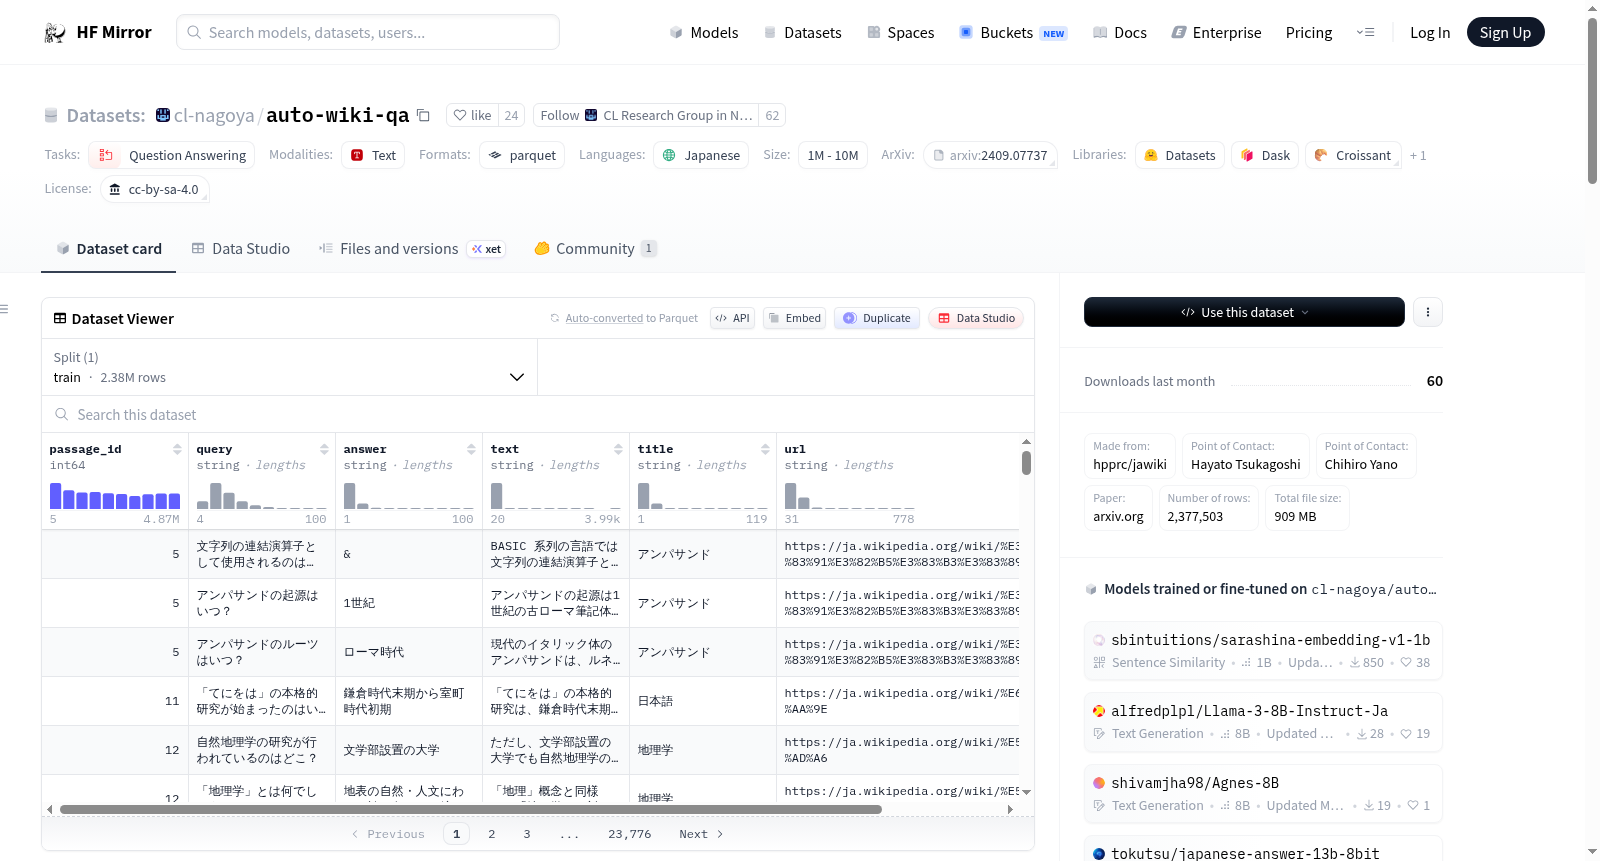Open alfredplpl/Llama-3-8B-Instruct-Ja model
The height and width of the screenshot is (861, 1600).
click(x=1263, y=721)
